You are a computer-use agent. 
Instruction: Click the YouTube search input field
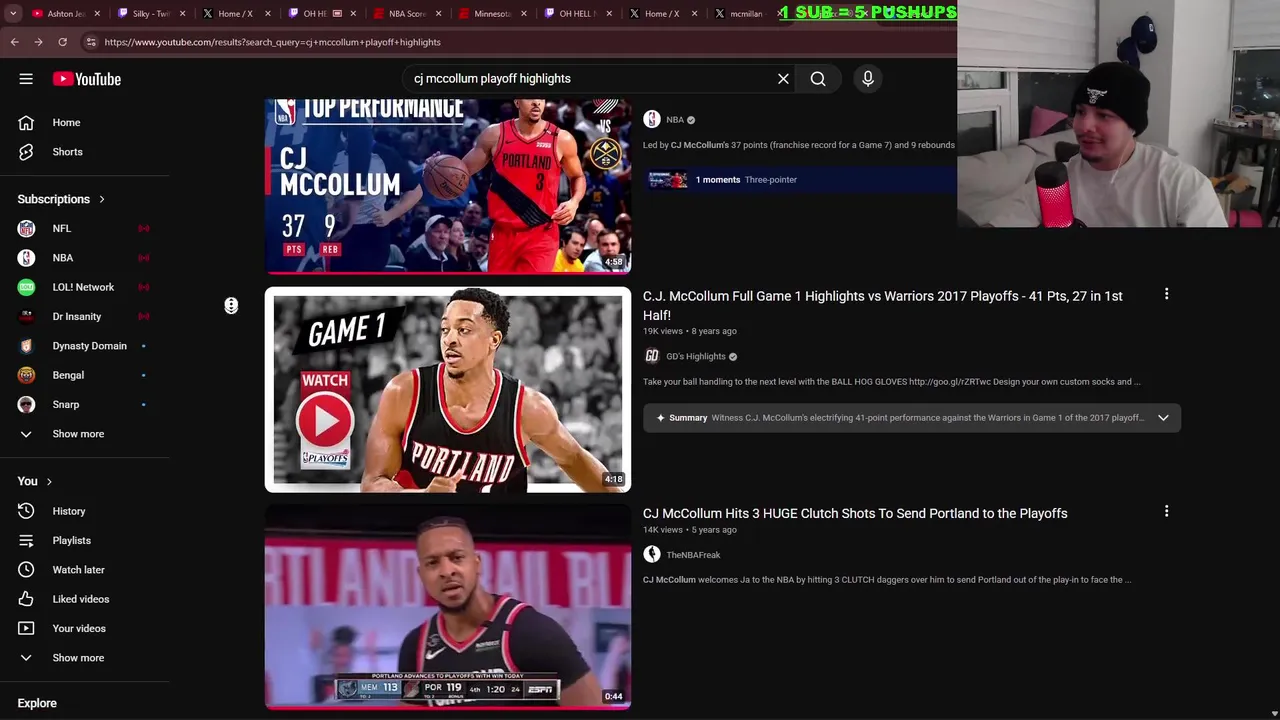(590, 79)
